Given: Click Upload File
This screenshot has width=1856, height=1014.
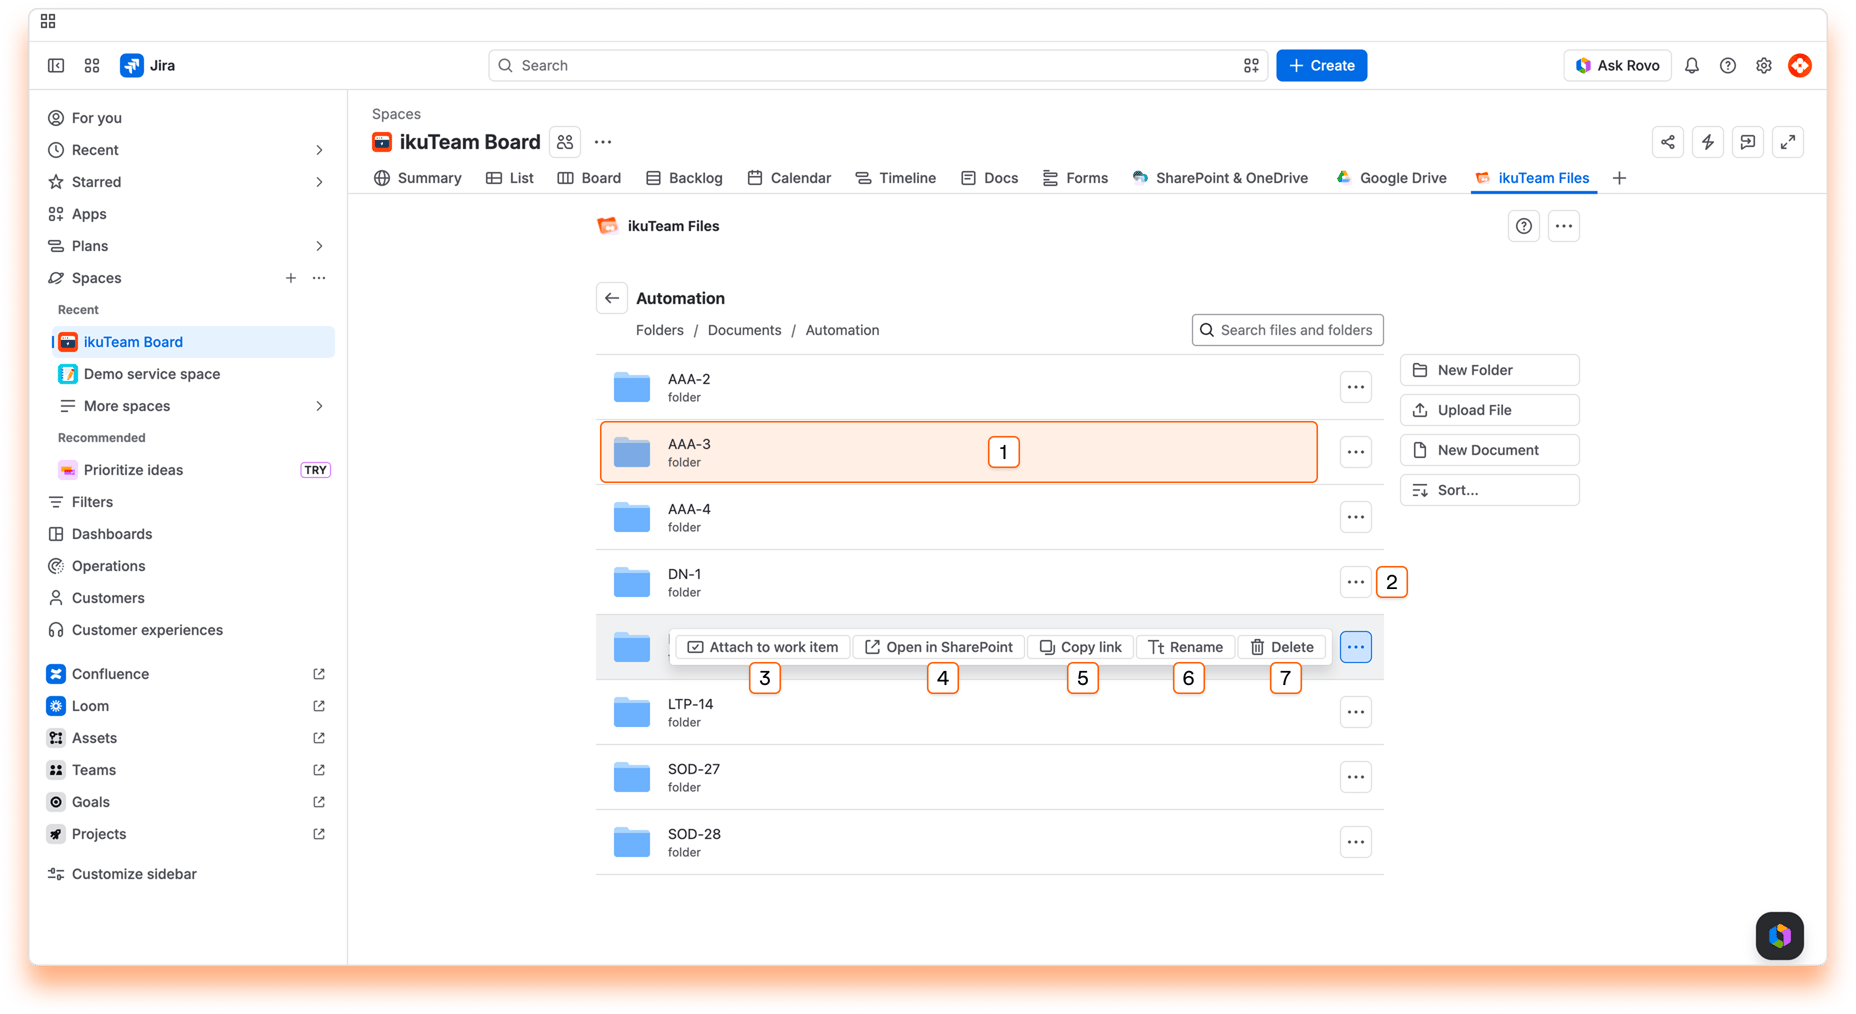Looking at the screenshot, I should click(x=1489, y=410).
